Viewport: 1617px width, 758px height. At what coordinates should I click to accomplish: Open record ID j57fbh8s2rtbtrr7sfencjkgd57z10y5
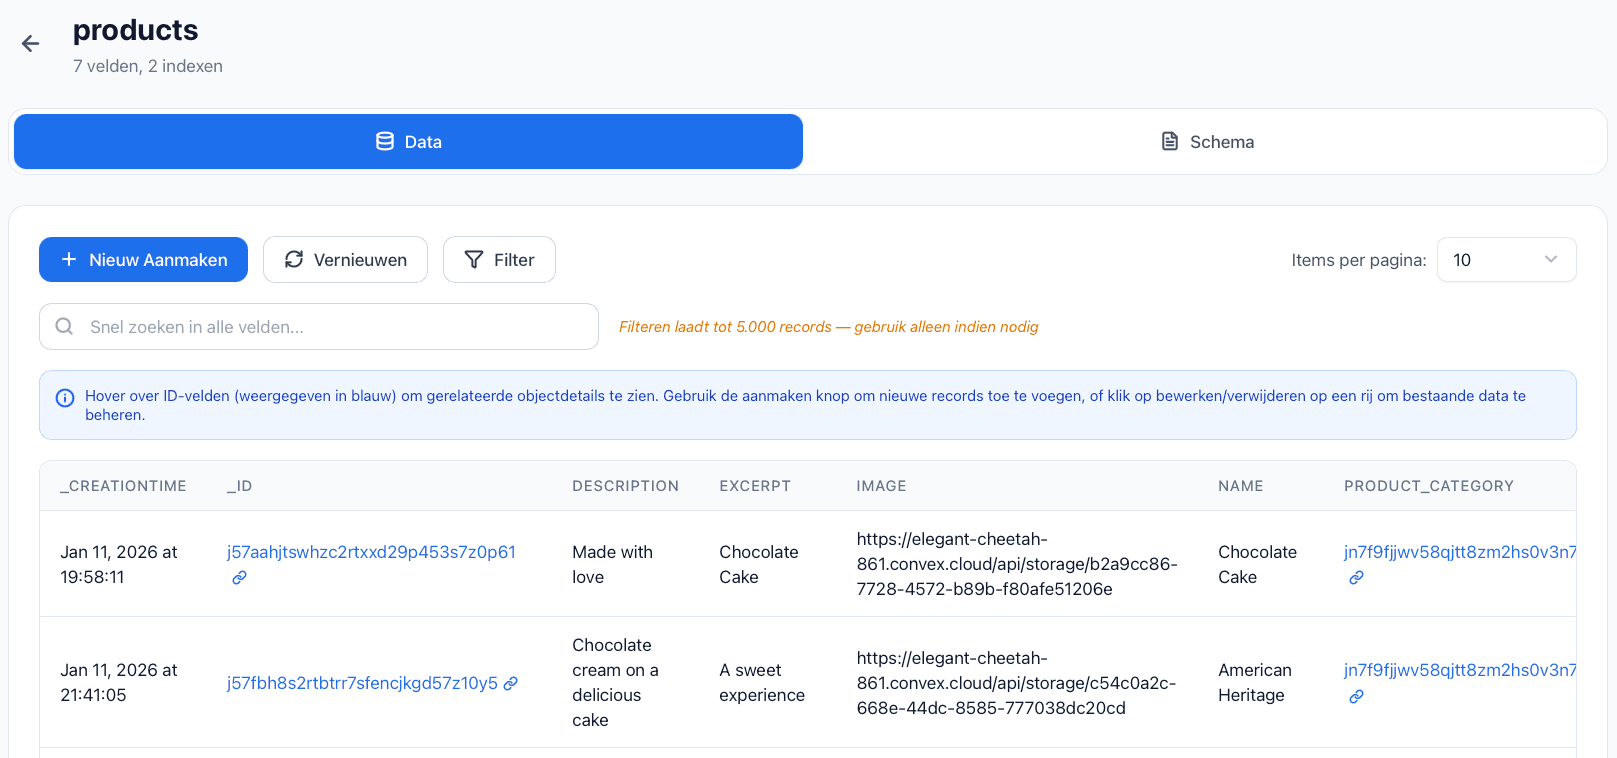362,683
